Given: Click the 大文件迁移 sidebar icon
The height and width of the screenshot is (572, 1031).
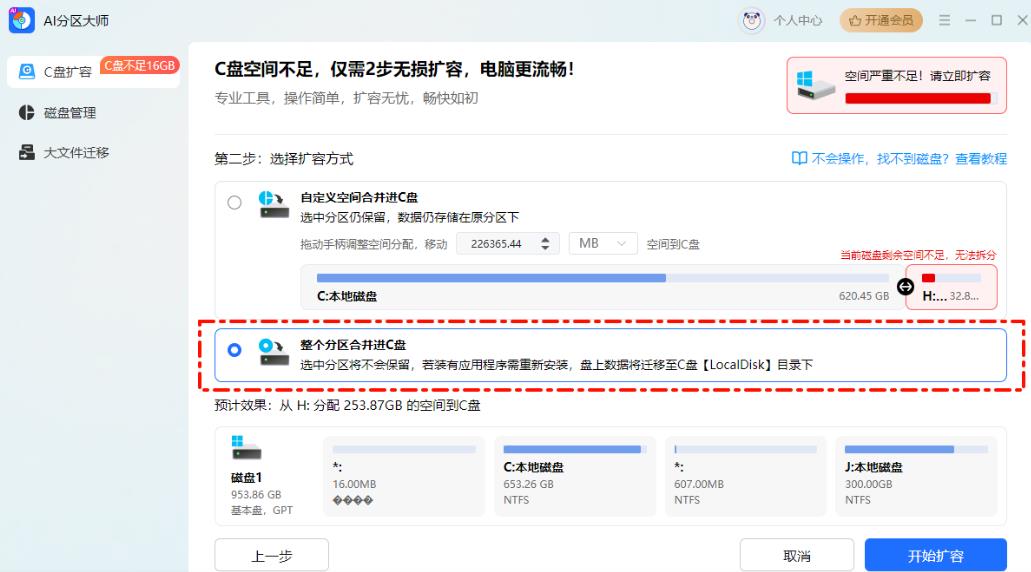Looking at the screenshot, I should coord(26,153).
